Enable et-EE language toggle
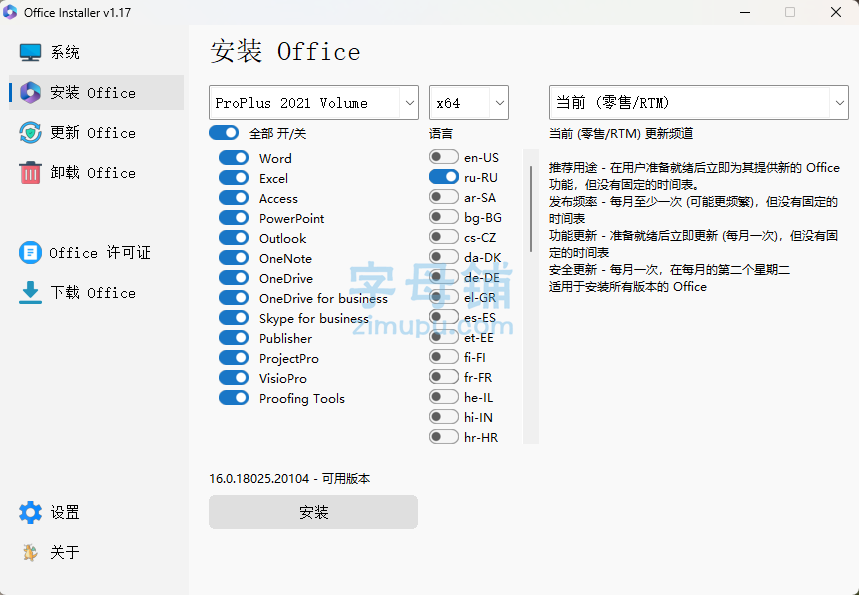Screen dimensions: 859x595 click(x=444, y=337)
